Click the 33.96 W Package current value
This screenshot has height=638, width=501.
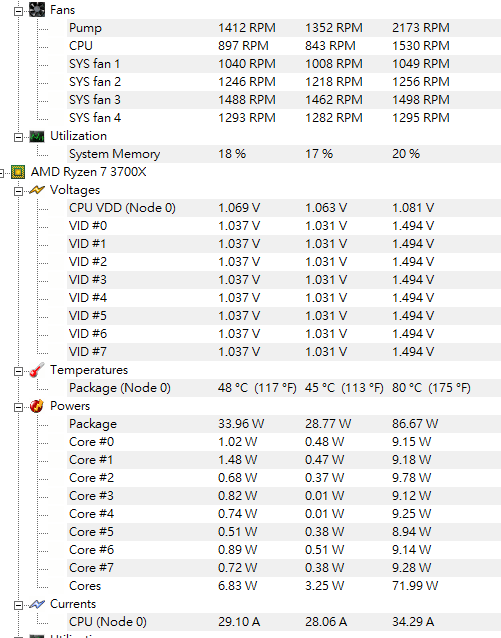pyautogui.click(x=241, y=424)
